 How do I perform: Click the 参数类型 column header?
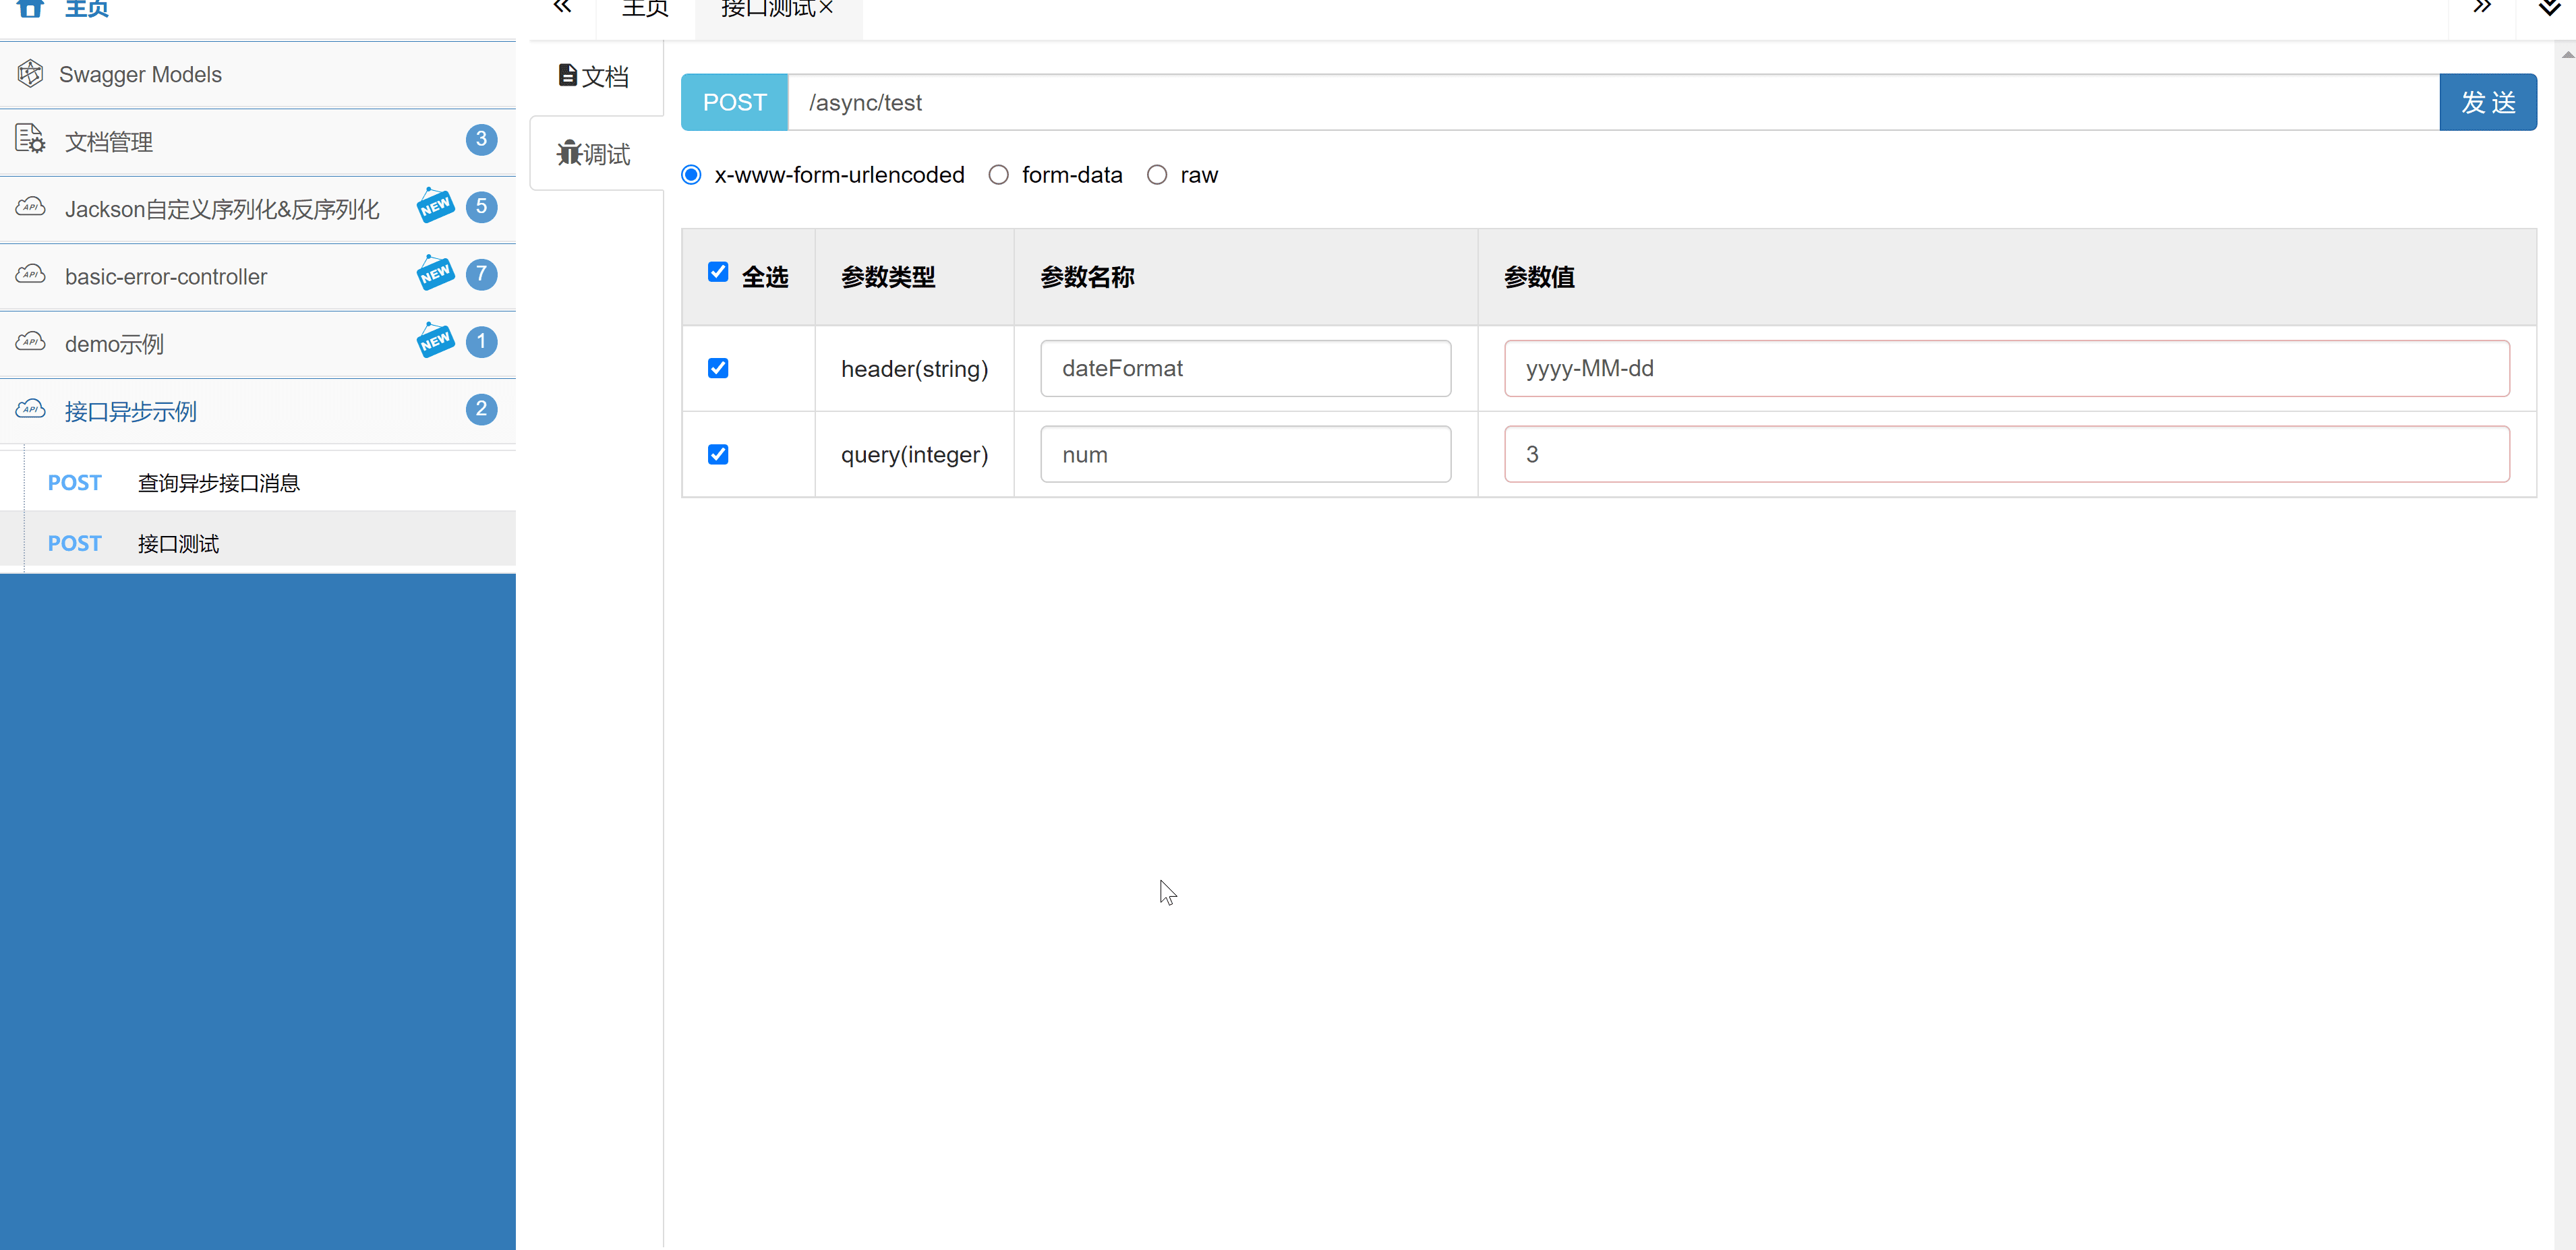(914, 277)
